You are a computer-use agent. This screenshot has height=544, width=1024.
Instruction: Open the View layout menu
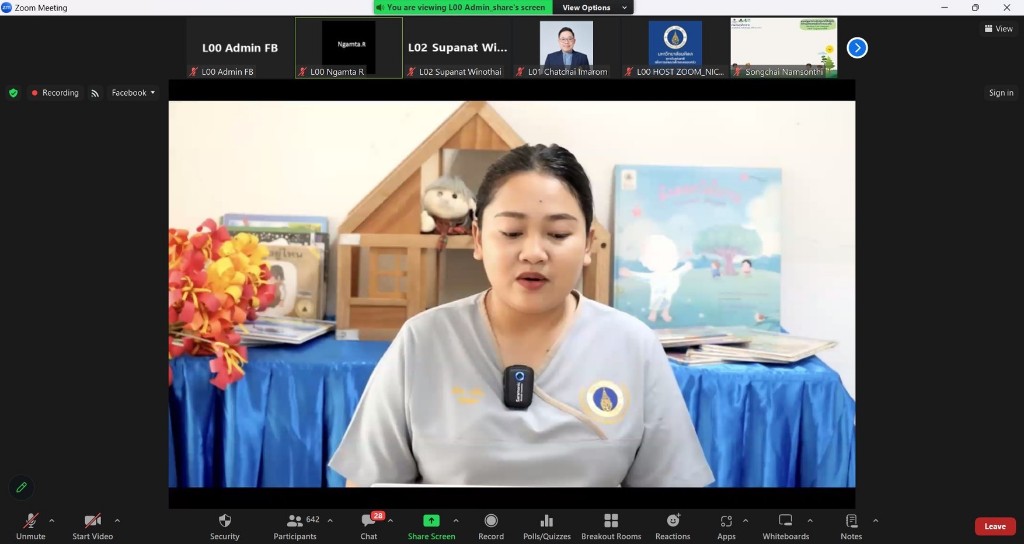(999, 29)
